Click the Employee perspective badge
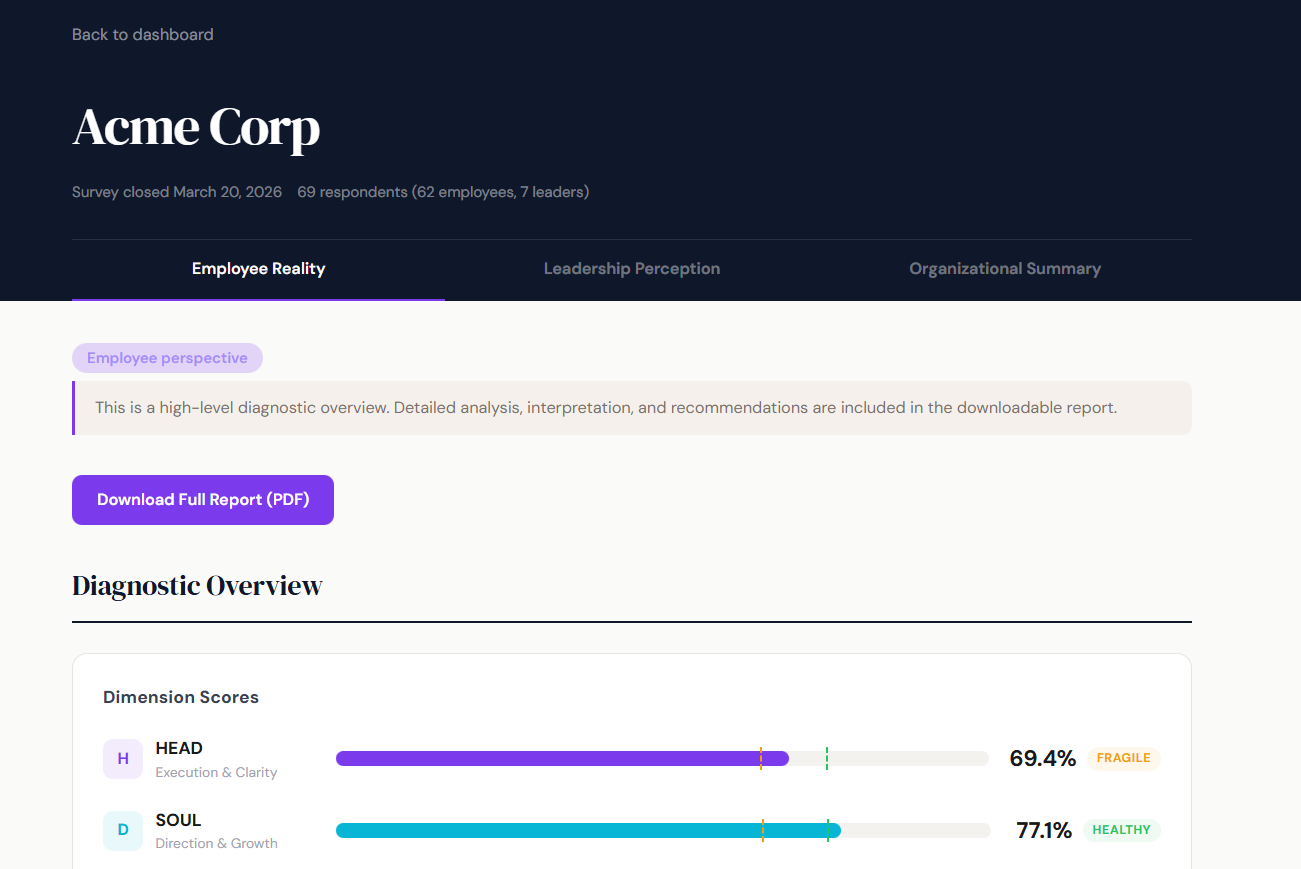 coord(167,358)
